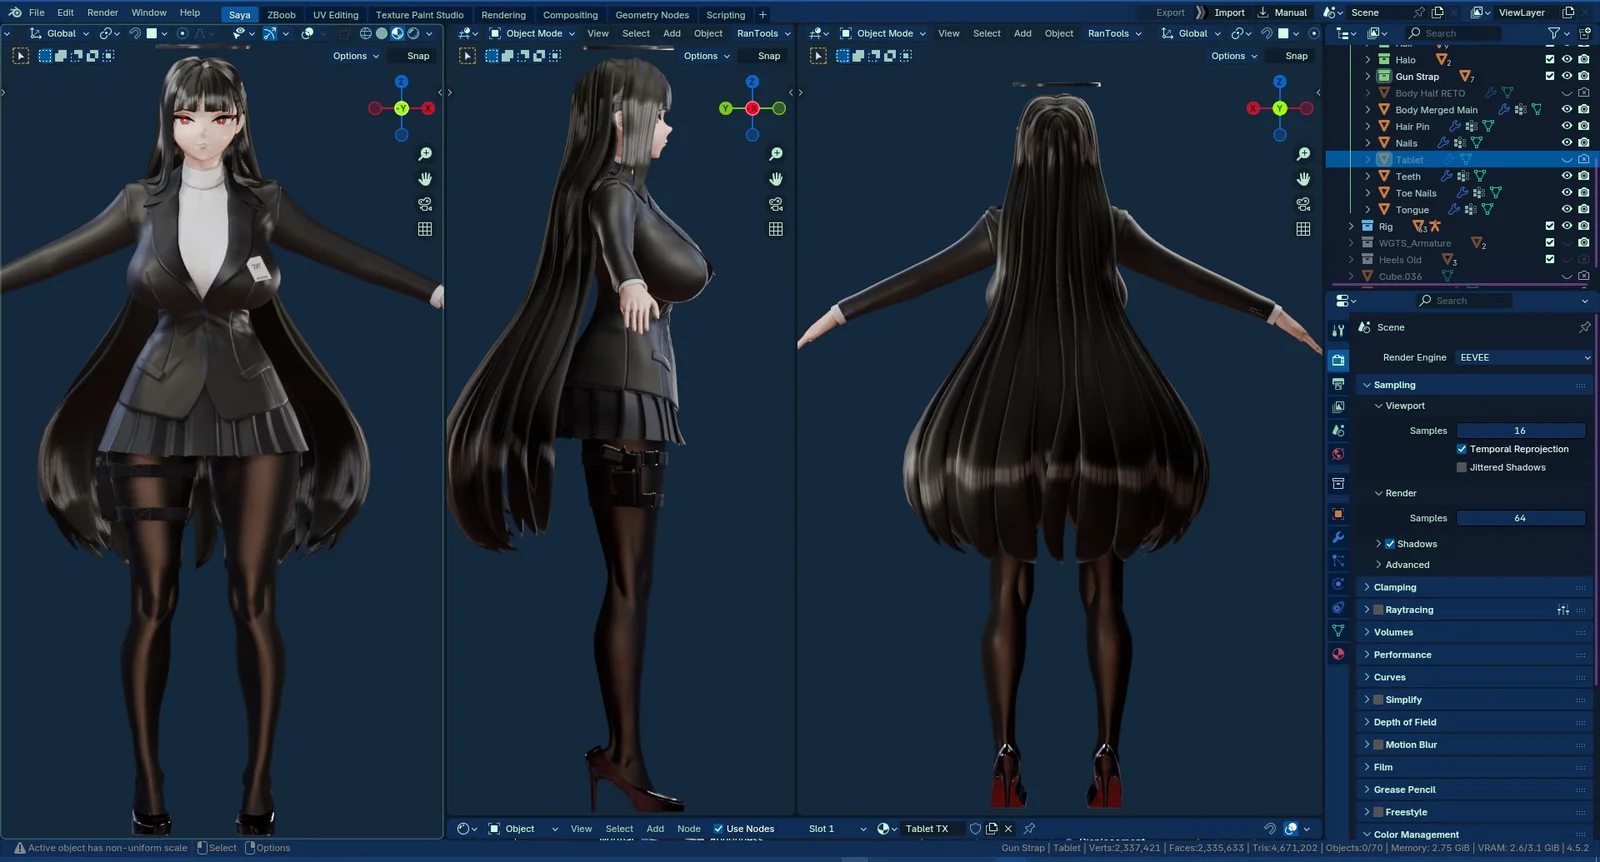The image size is (1600, 862).
Task: Click Viewport Samples value field
Action: coord(1520,431)
